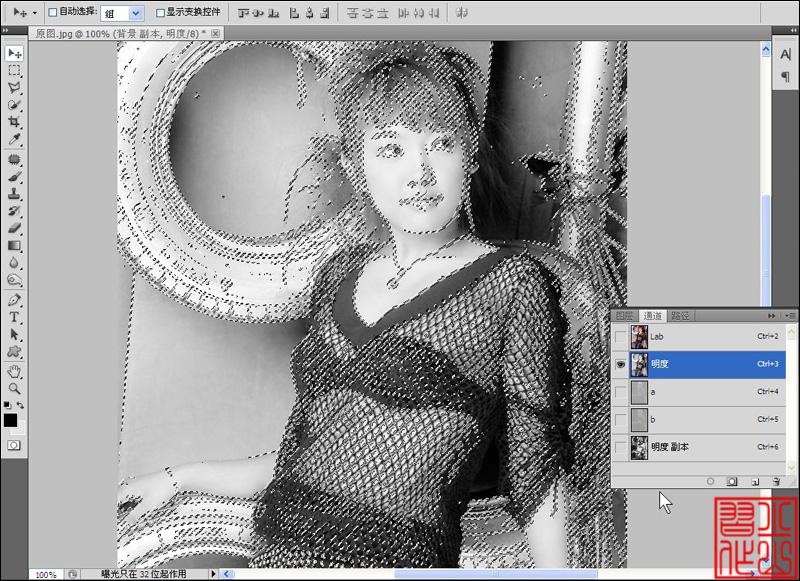Select the Rectangular Marquee tool
The width and height of the screenshot is (800, 581).
click(14, 70)
